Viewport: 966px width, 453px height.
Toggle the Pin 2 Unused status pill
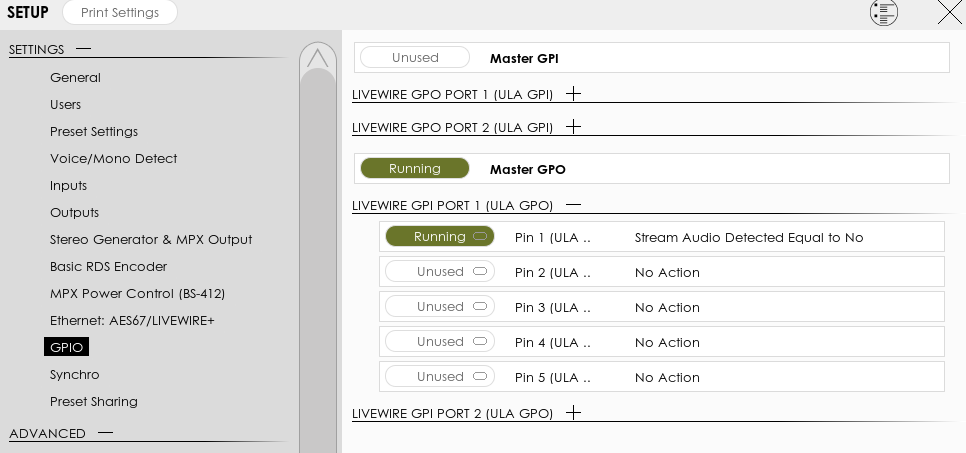click(x=440, y=272)
